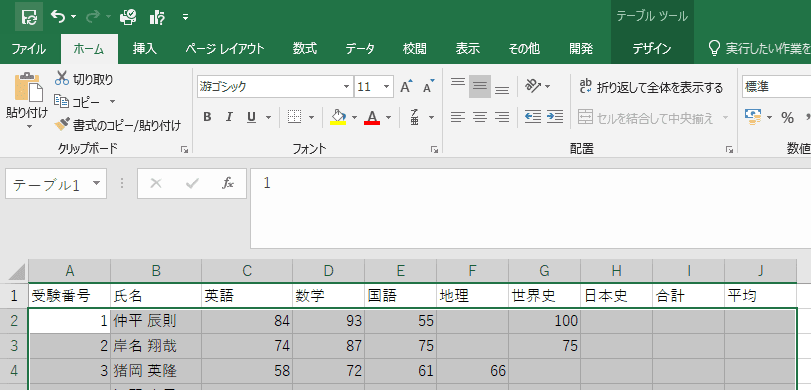Click the Paste clipboard icon
The image size is (811, 390).
pyautogui.click(x=28, y=86)
